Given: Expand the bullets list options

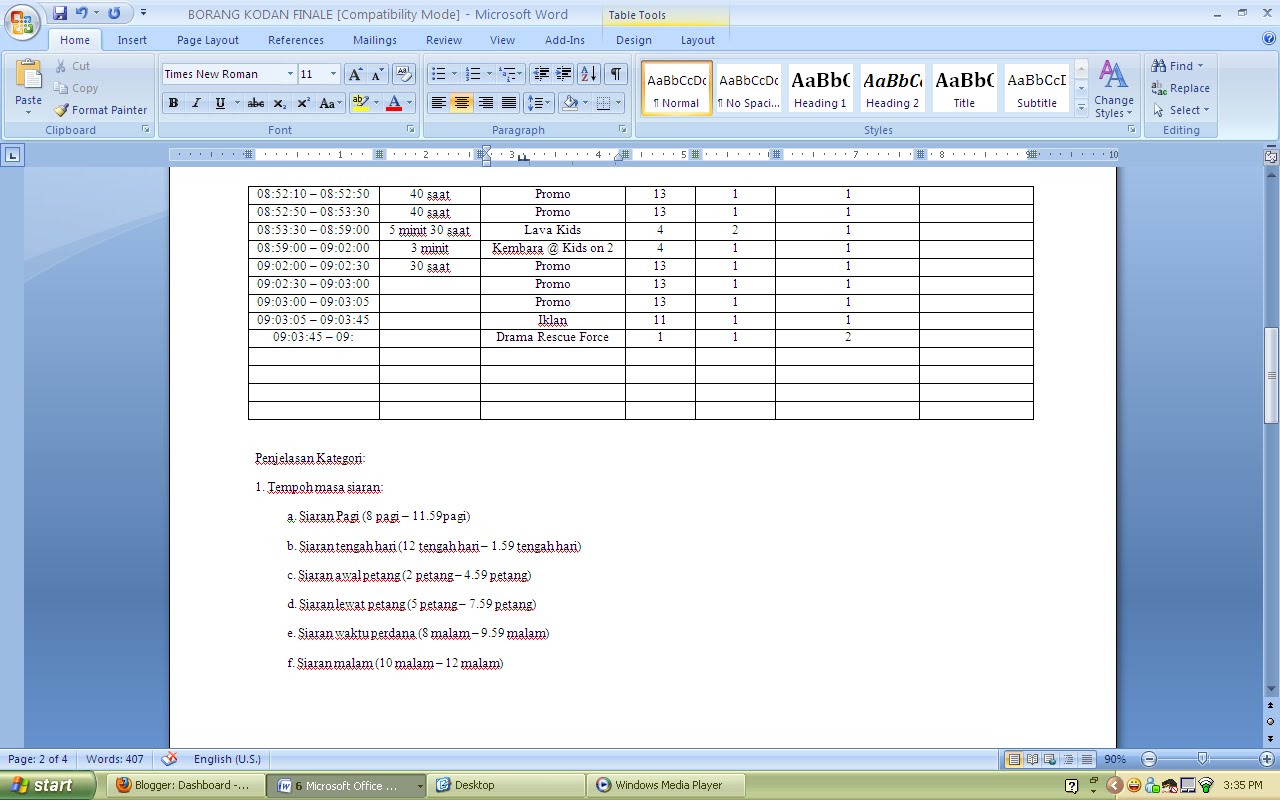Looking at the screenshot, I should tap(454, 74).
